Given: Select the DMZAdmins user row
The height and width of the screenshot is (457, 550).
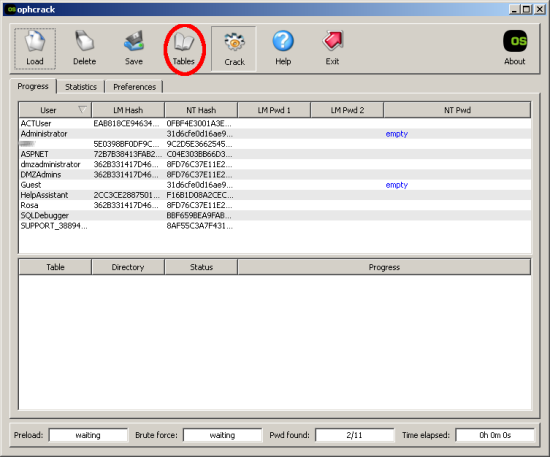Looking at the screenshot, I should pos(275,174).
